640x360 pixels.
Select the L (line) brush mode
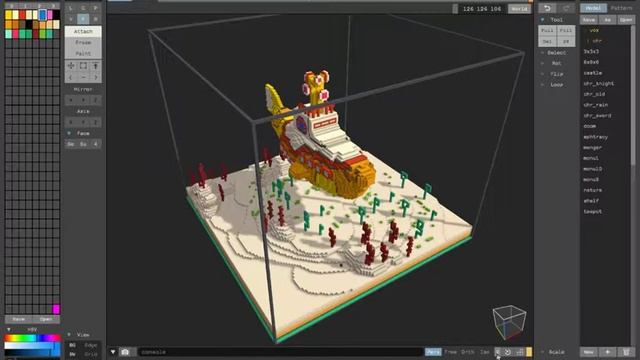pyautogui.click(x=71, y=8)
